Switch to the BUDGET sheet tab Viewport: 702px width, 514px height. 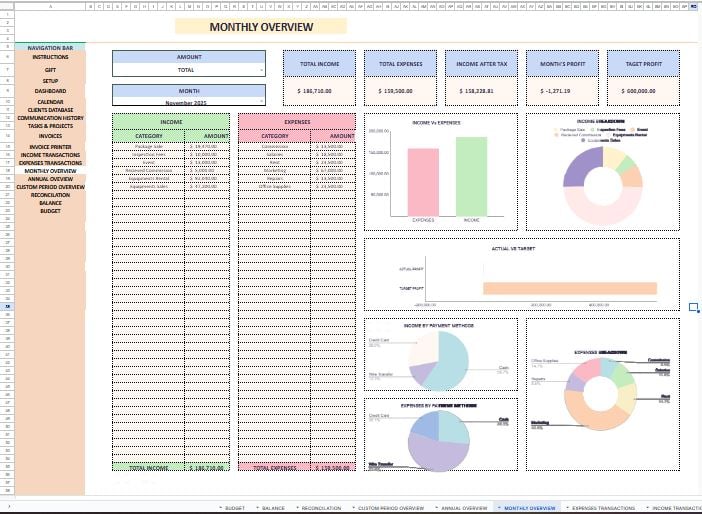click(x=235, y=508)
